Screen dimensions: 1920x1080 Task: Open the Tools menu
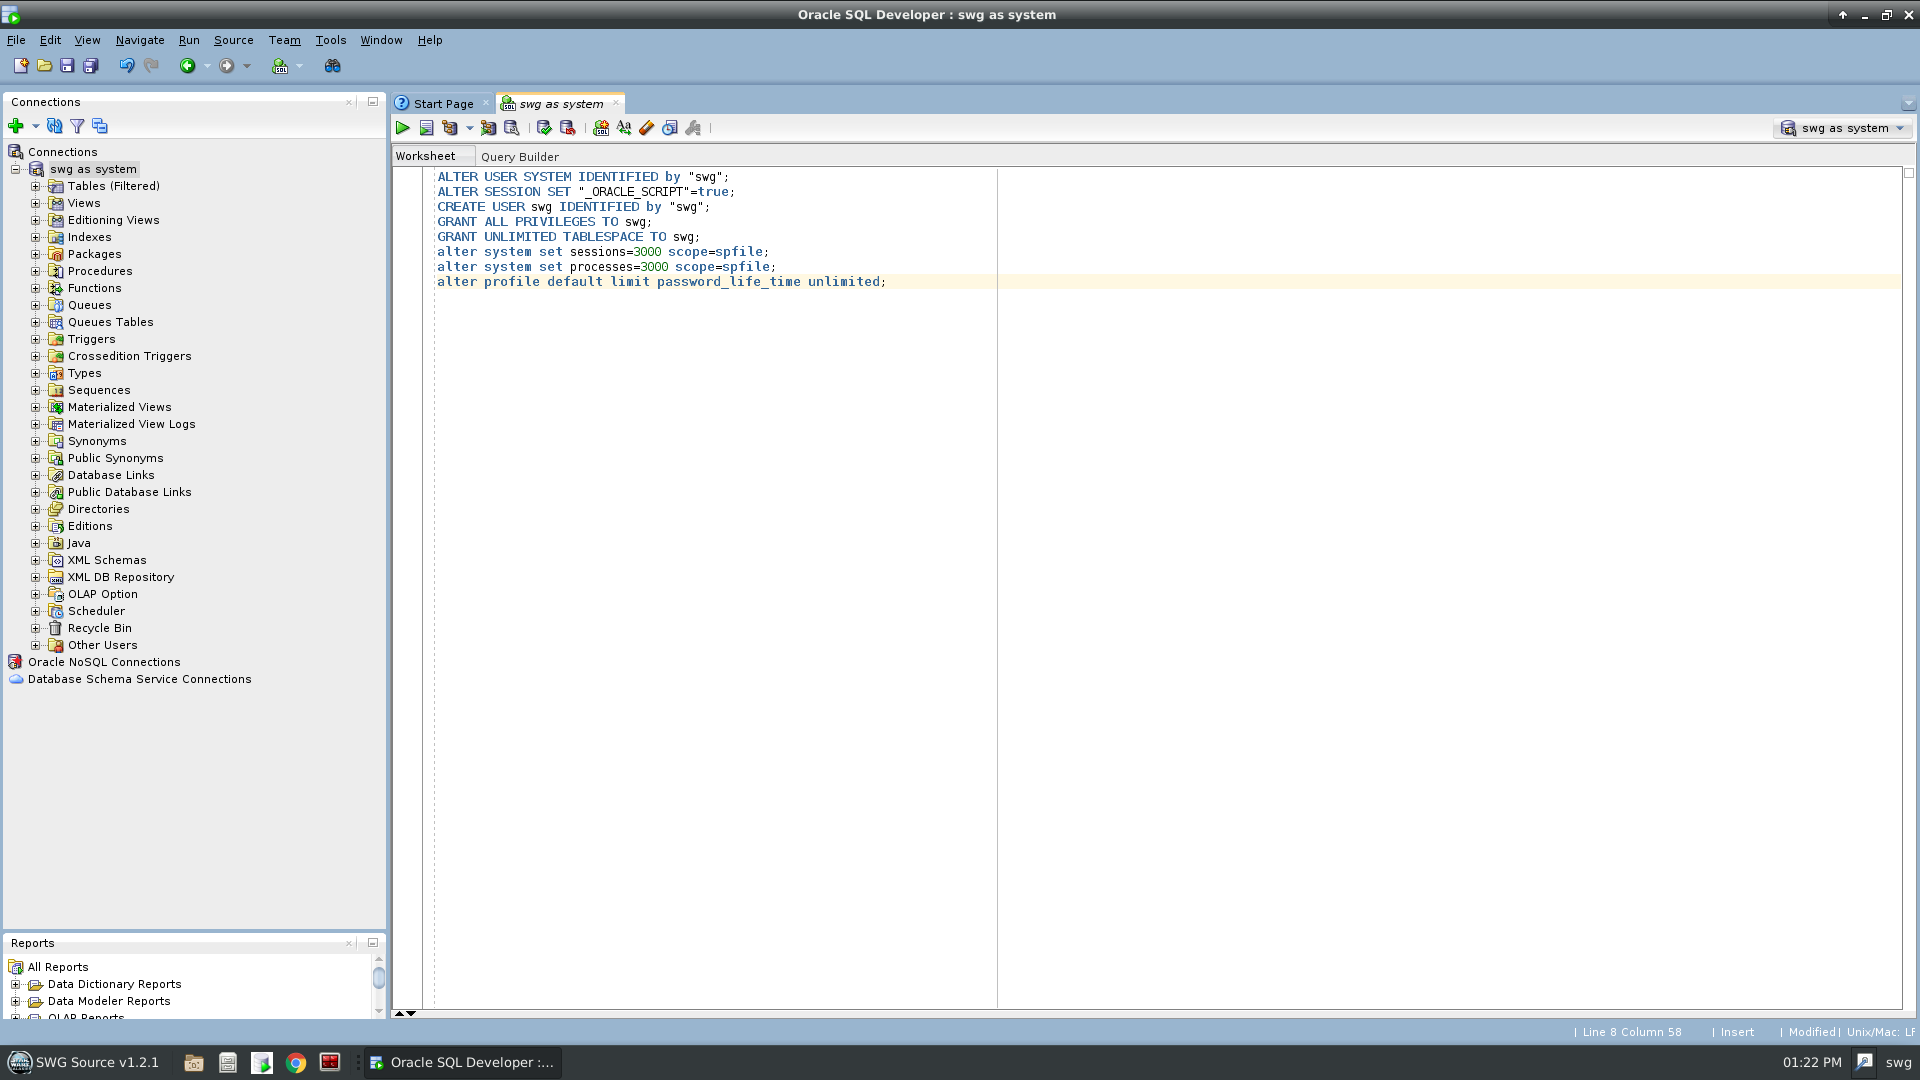330,40
